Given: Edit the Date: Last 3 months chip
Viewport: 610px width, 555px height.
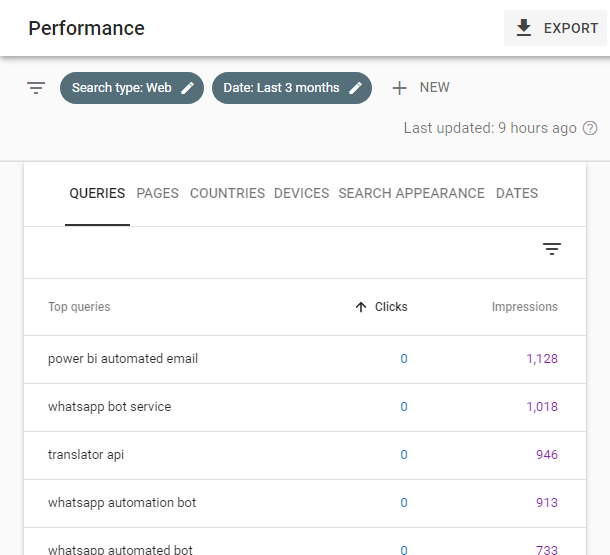Looking at the screenshot, I should pyautogui.click(x=292, y=88).
